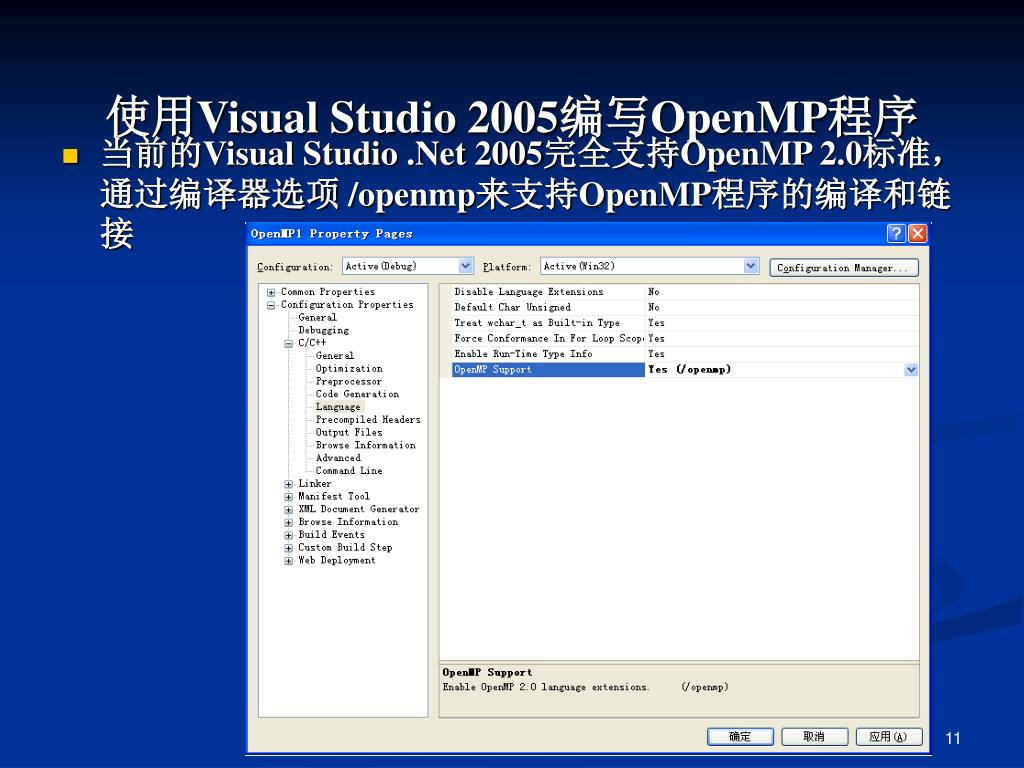Select the Advanced tree item
Image resolution: width=1024 pixels, height=768 pixels.
point(338,458)
